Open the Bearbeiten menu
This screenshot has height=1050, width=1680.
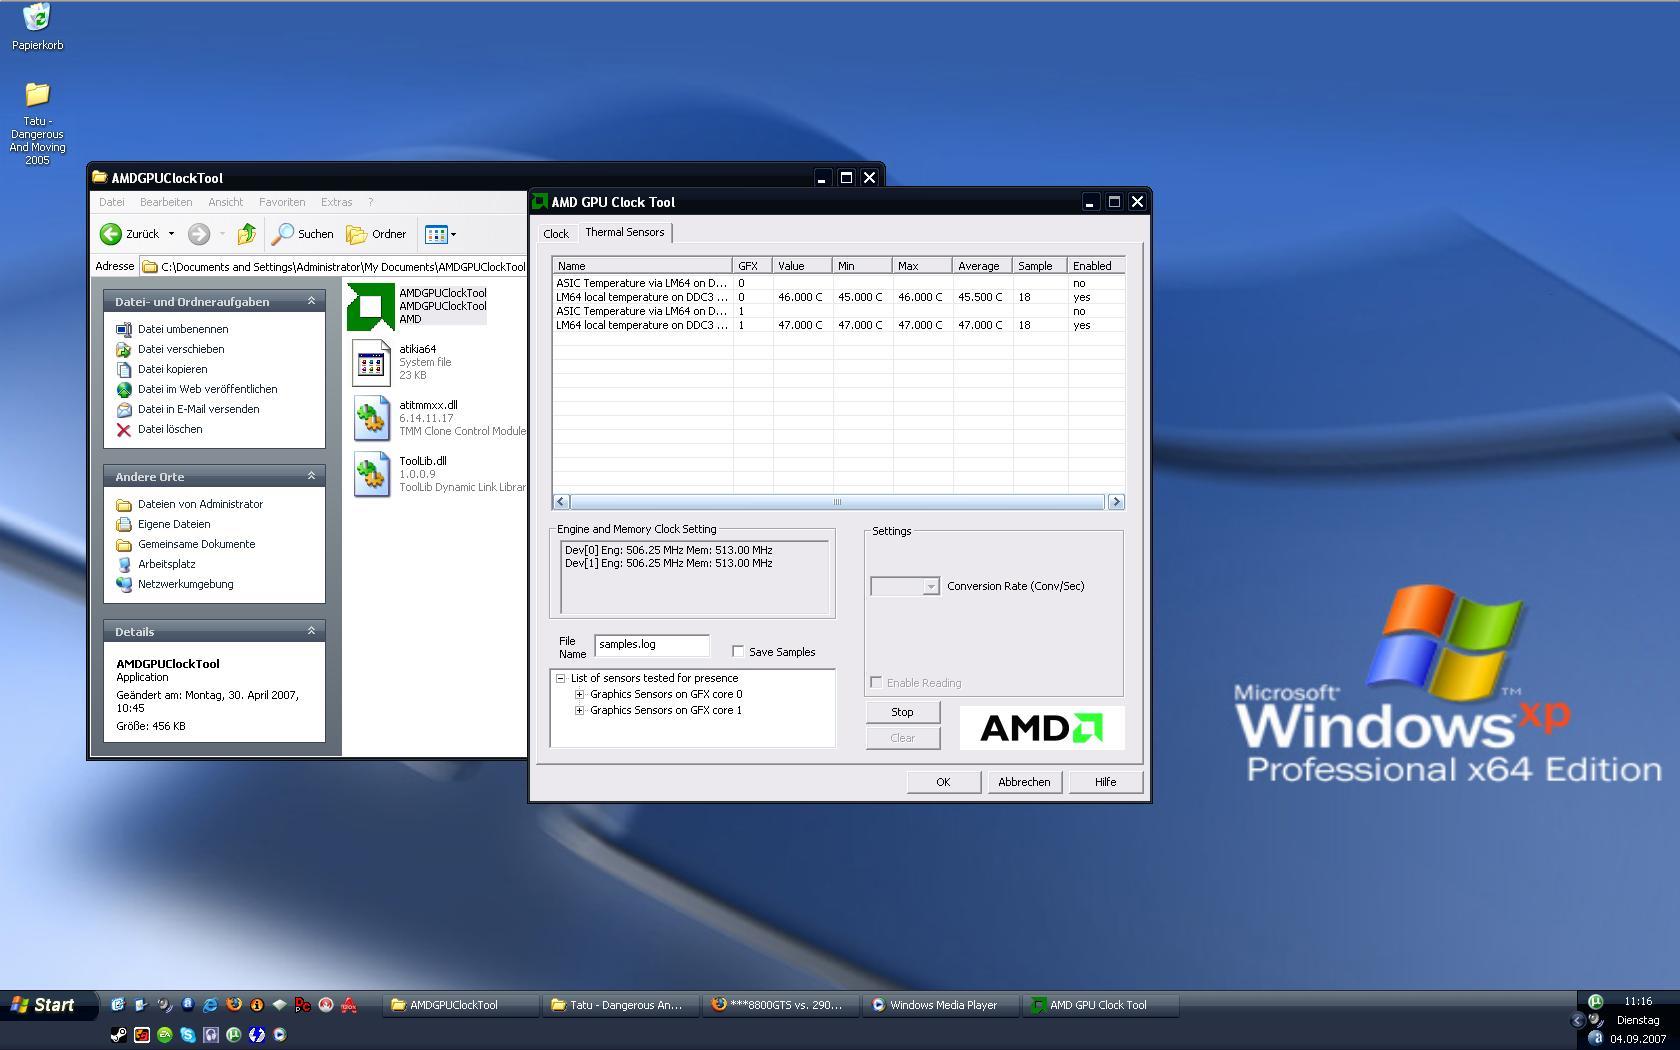click(x=166, y=202)
